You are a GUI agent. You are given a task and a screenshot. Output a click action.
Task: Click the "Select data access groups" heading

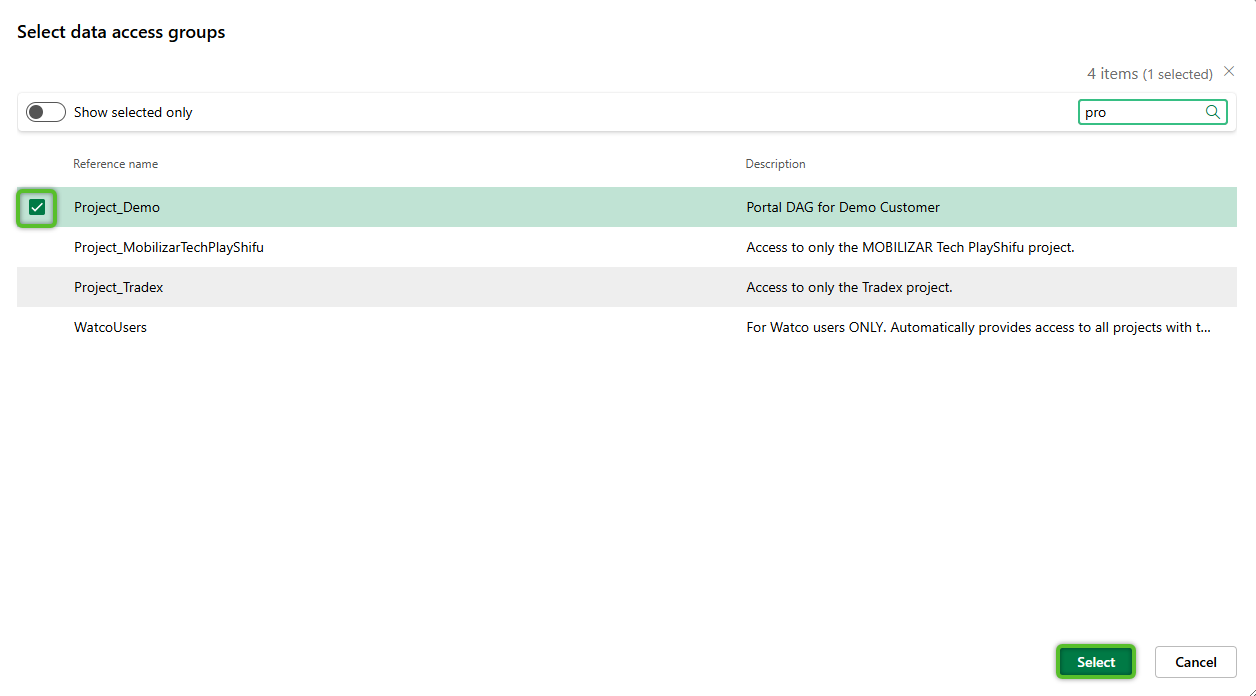[121, 32]
